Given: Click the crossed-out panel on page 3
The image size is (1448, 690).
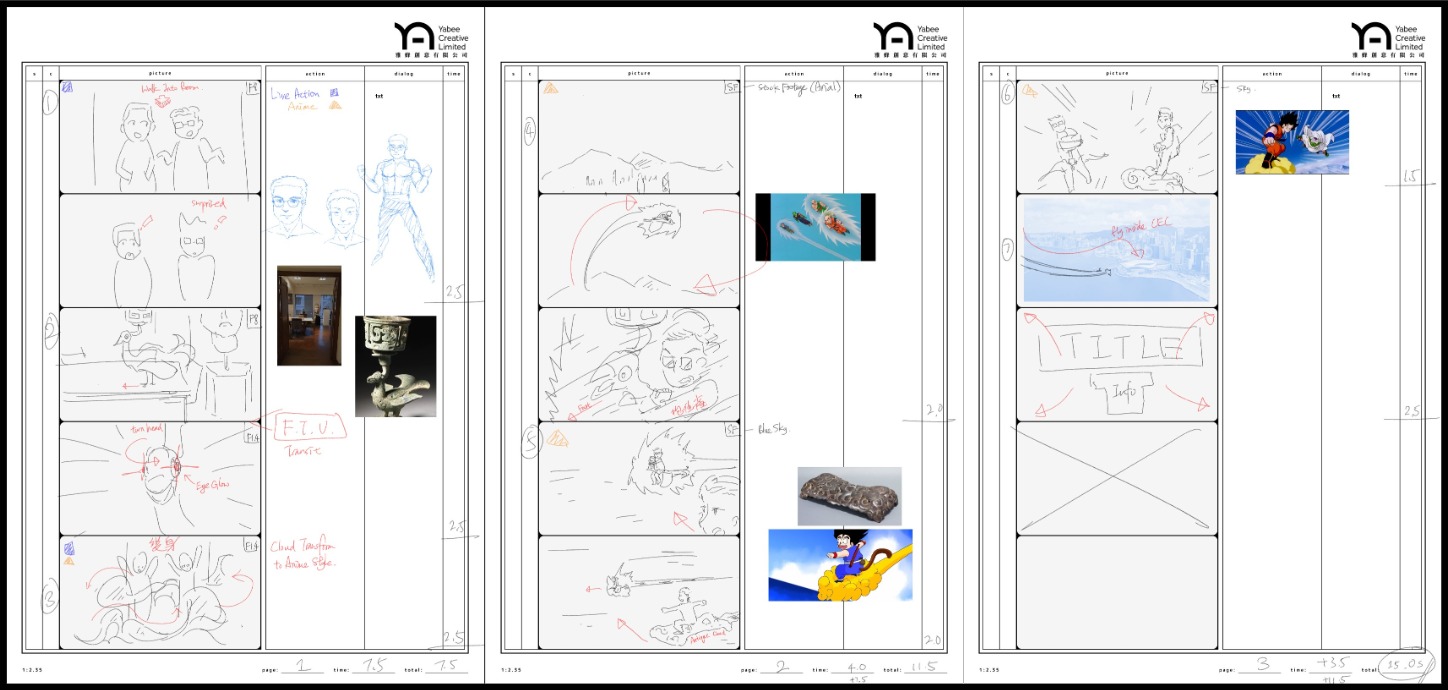Looking at the screenshot, I should (x=1117, y=478).
